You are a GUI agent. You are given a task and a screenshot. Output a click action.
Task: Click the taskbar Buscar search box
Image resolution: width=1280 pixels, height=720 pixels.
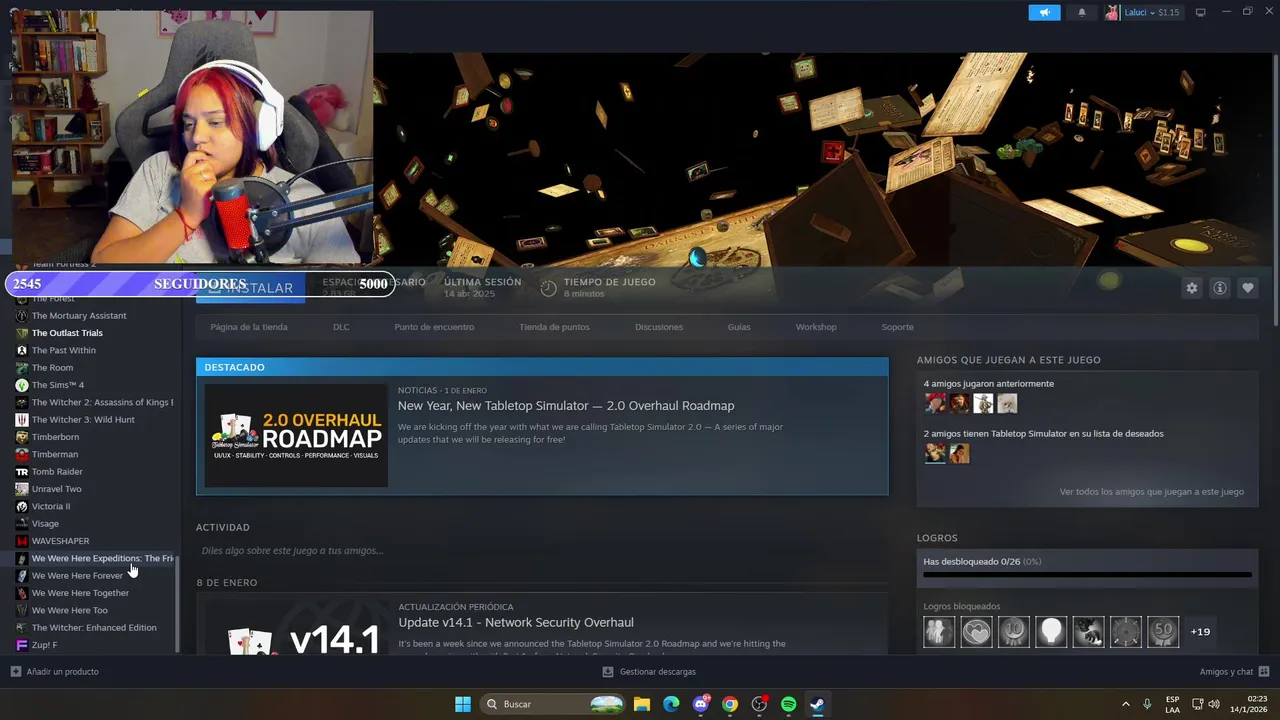click(554, 704)
